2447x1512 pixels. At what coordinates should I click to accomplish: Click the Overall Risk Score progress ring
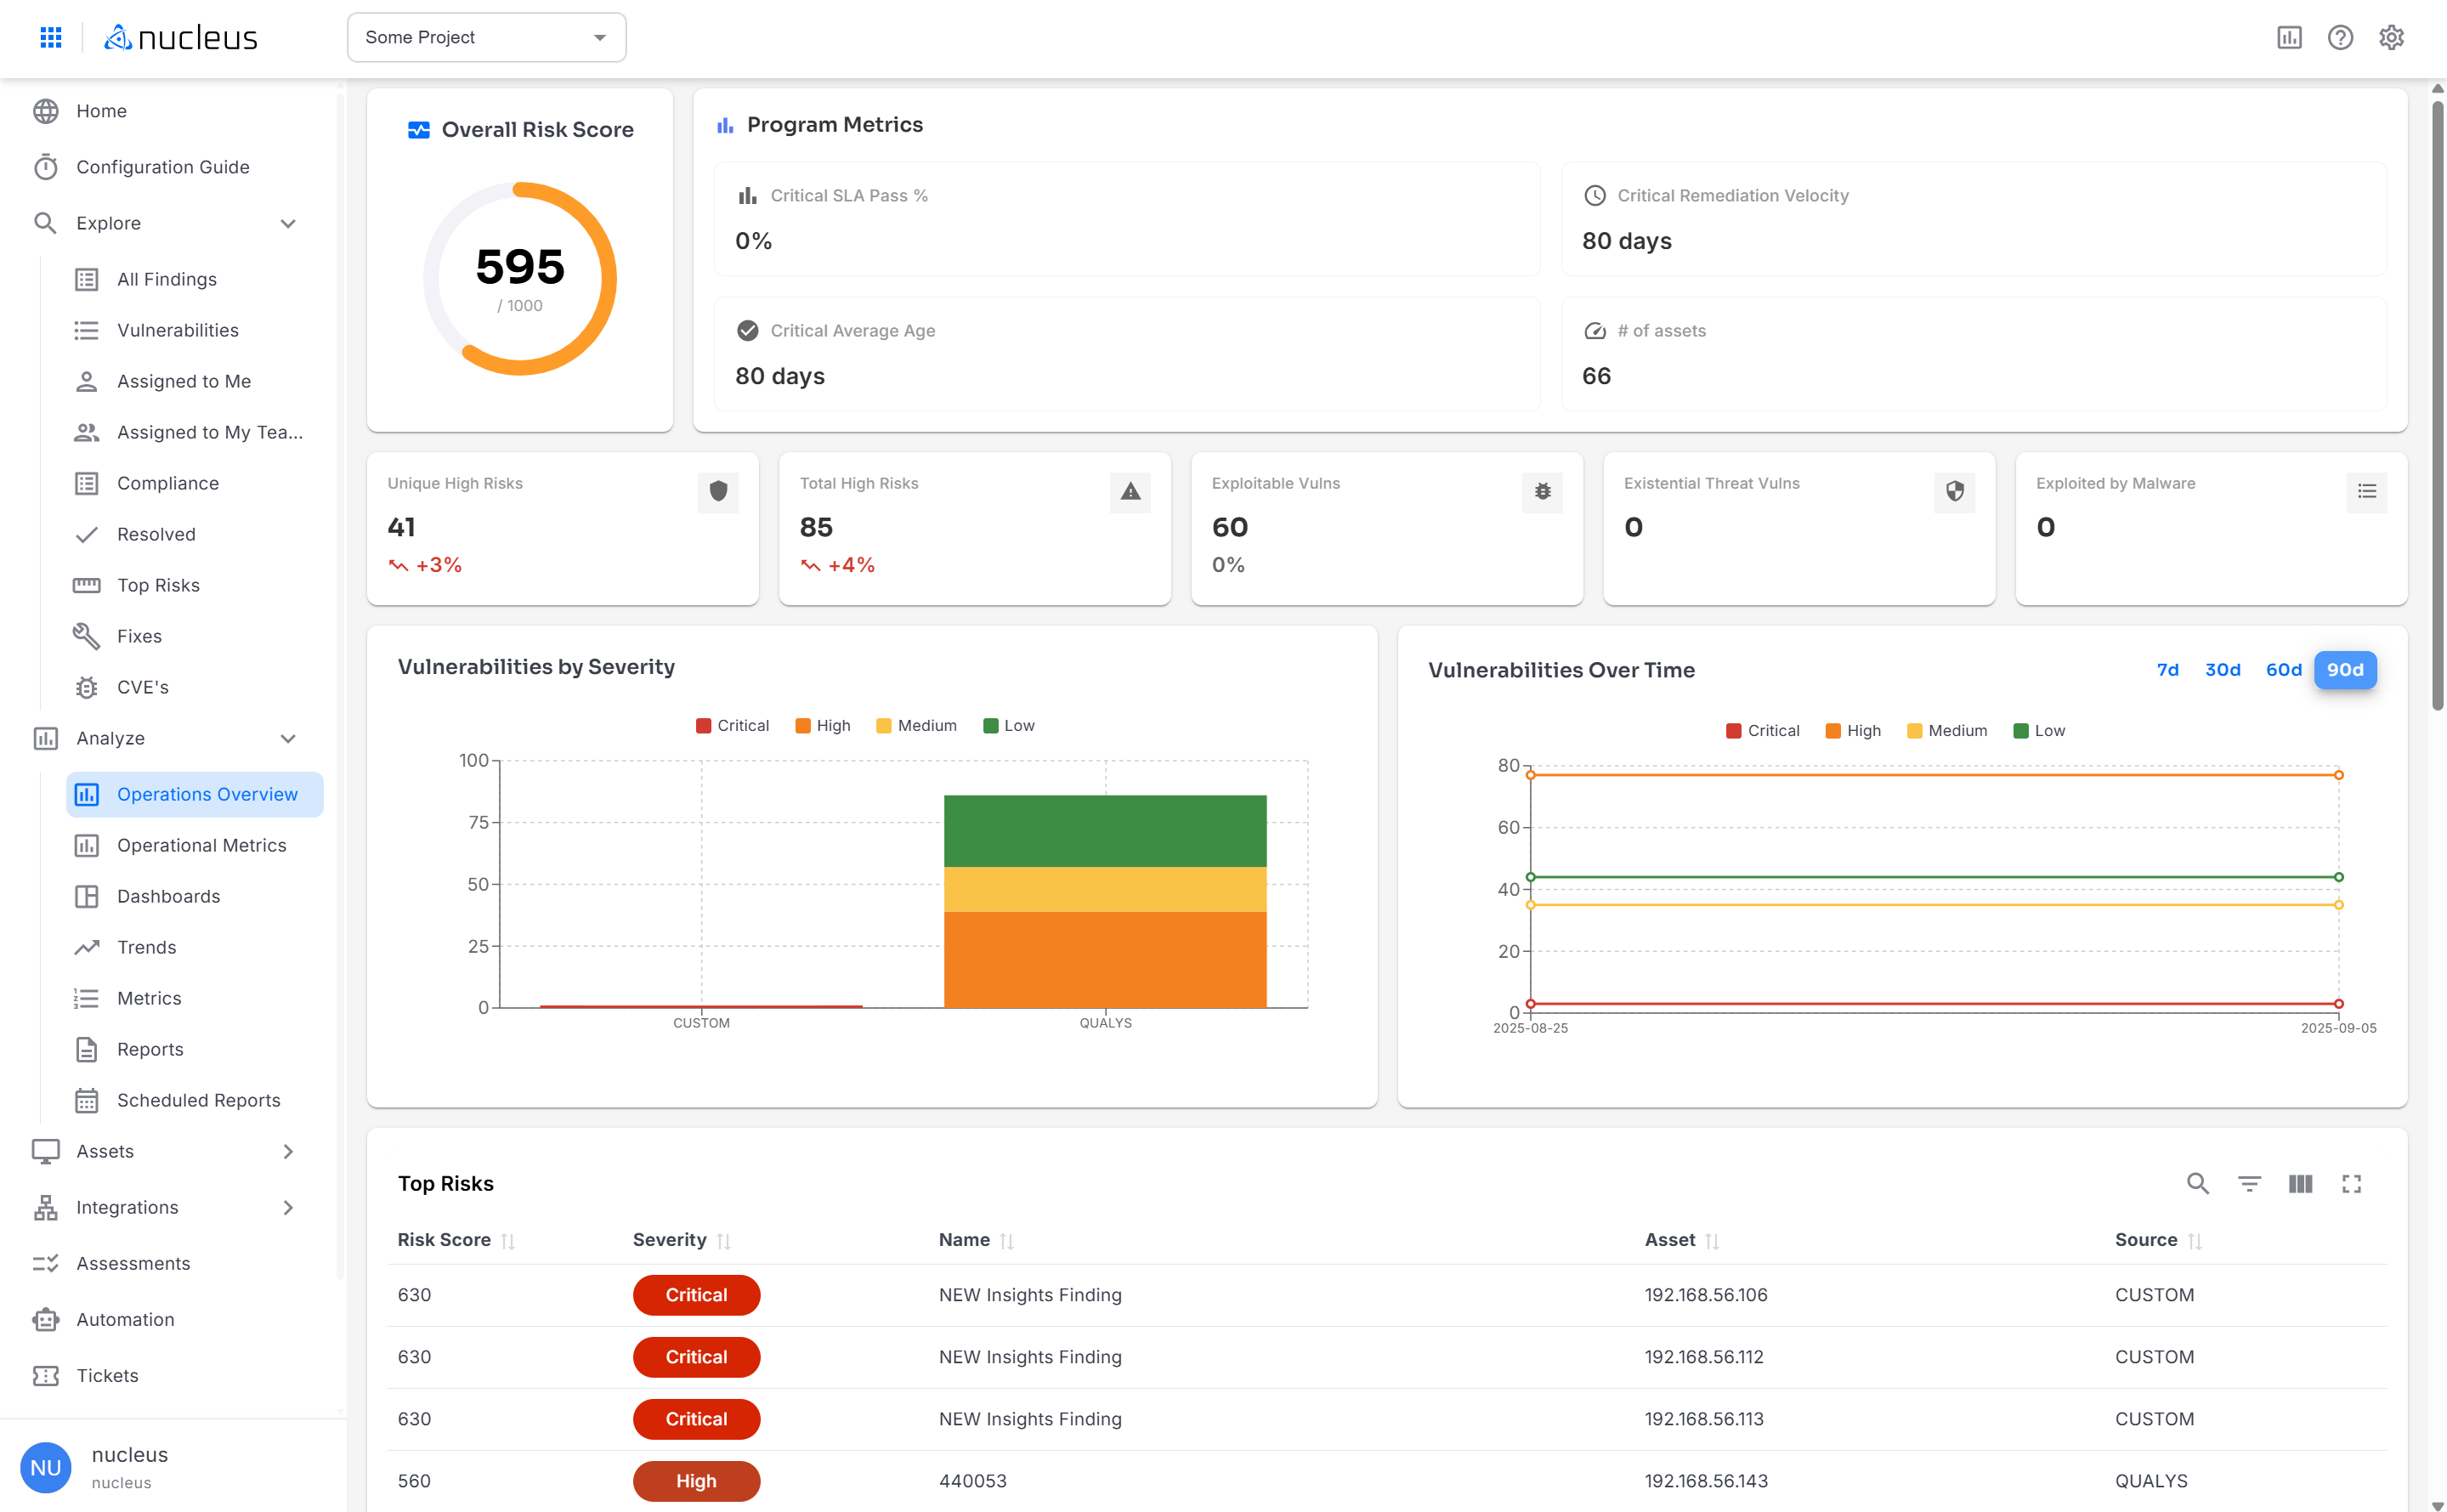pos(519,277)
